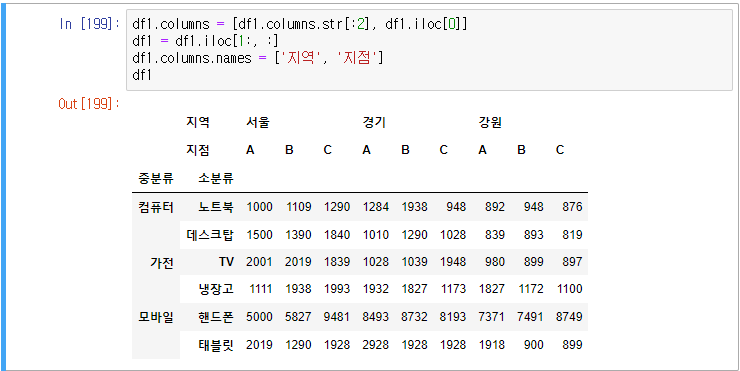This screenshot has height=371, width=740.
Task: Click the 핸드폰 row label
Action: tap(216, 317)
